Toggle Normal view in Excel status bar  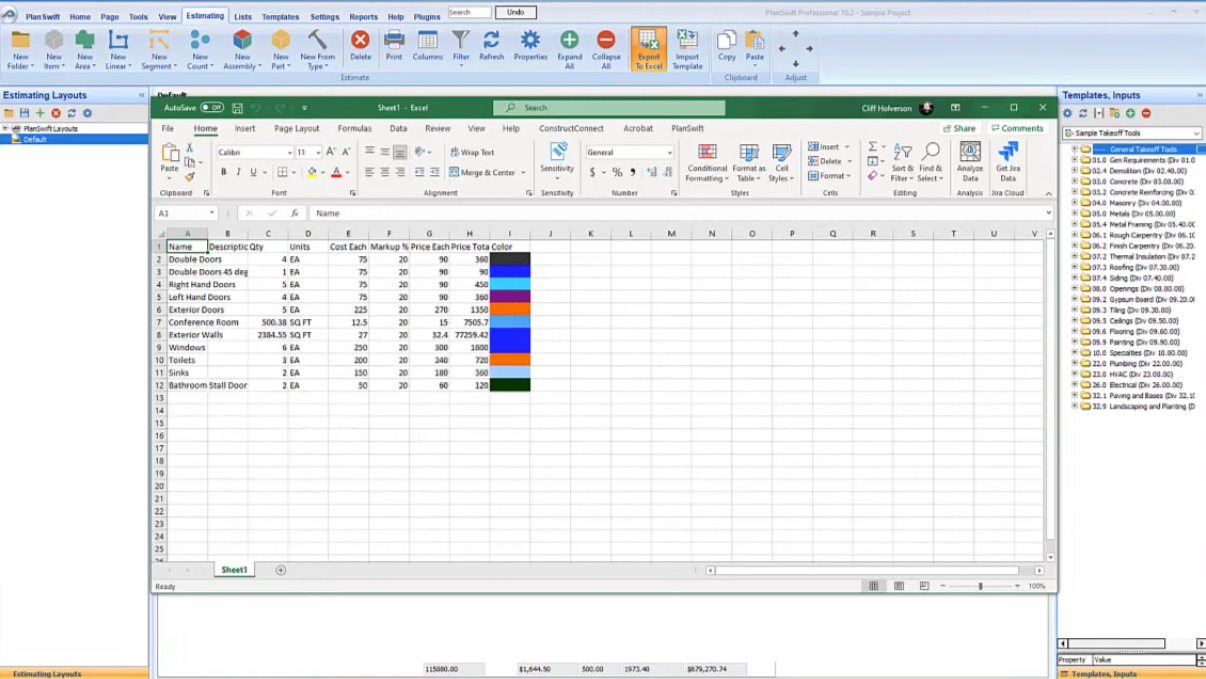tap(873, 586)
